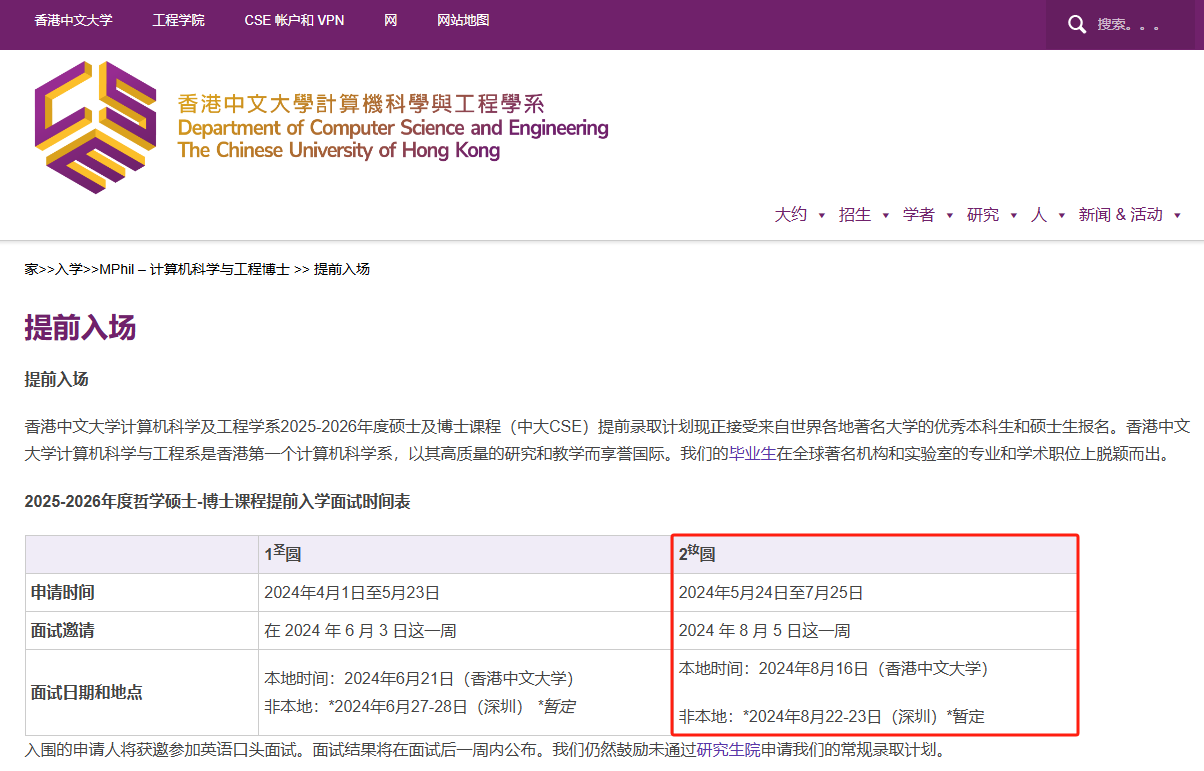Go to 家 breadcrumb link
This screenshot has width=1204, height=771.
(31, 269)
